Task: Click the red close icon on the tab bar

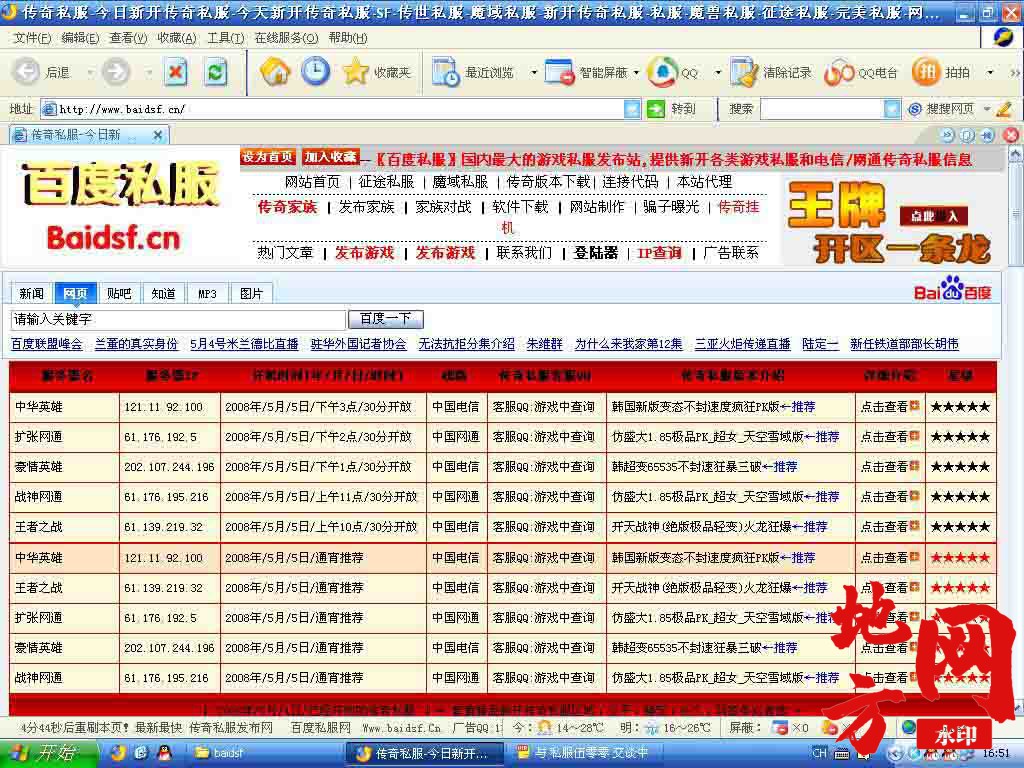Action: coord(1010,135)
